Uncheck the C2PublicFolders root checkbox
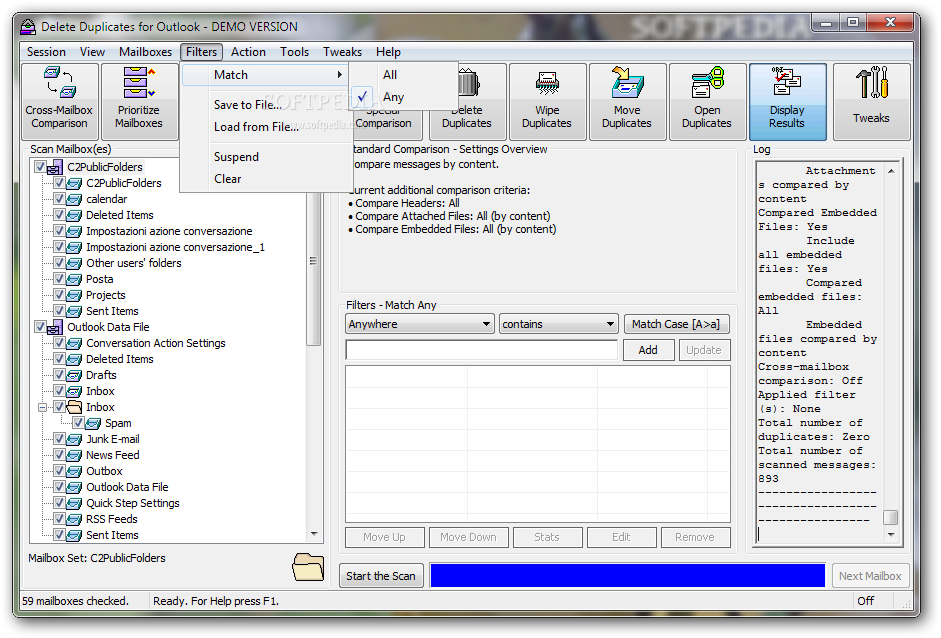941x638 pixels. pos(40,167)
